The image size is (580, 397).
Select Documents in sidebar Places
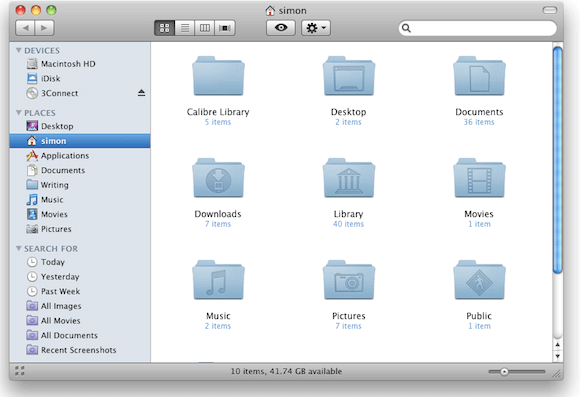click(80, 170)
